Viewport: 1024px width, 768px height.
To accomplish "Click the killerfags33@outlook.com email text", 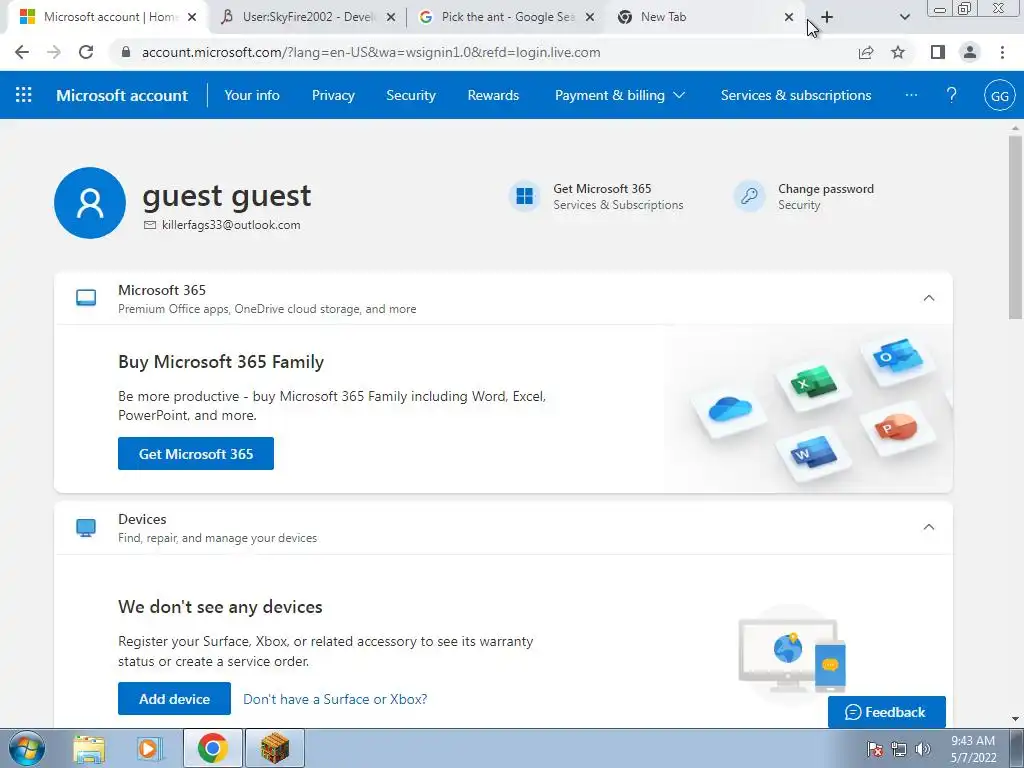I will (231, 225).
